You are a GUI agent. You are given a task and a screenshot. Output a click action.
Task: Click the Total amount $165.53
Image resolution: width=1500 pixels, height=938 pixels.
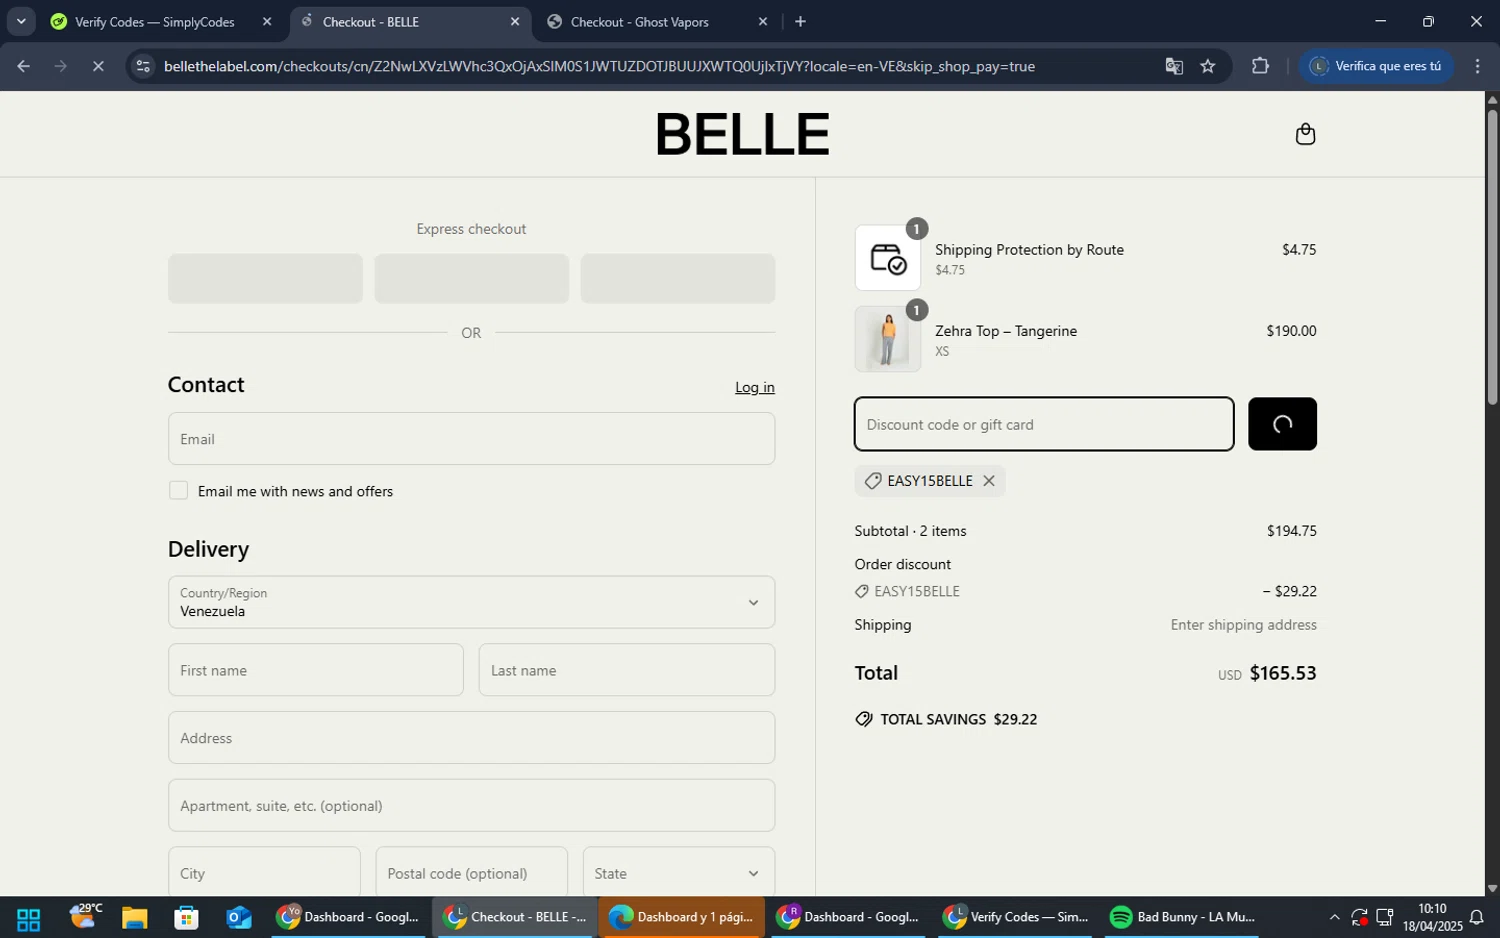point(1283,673)
